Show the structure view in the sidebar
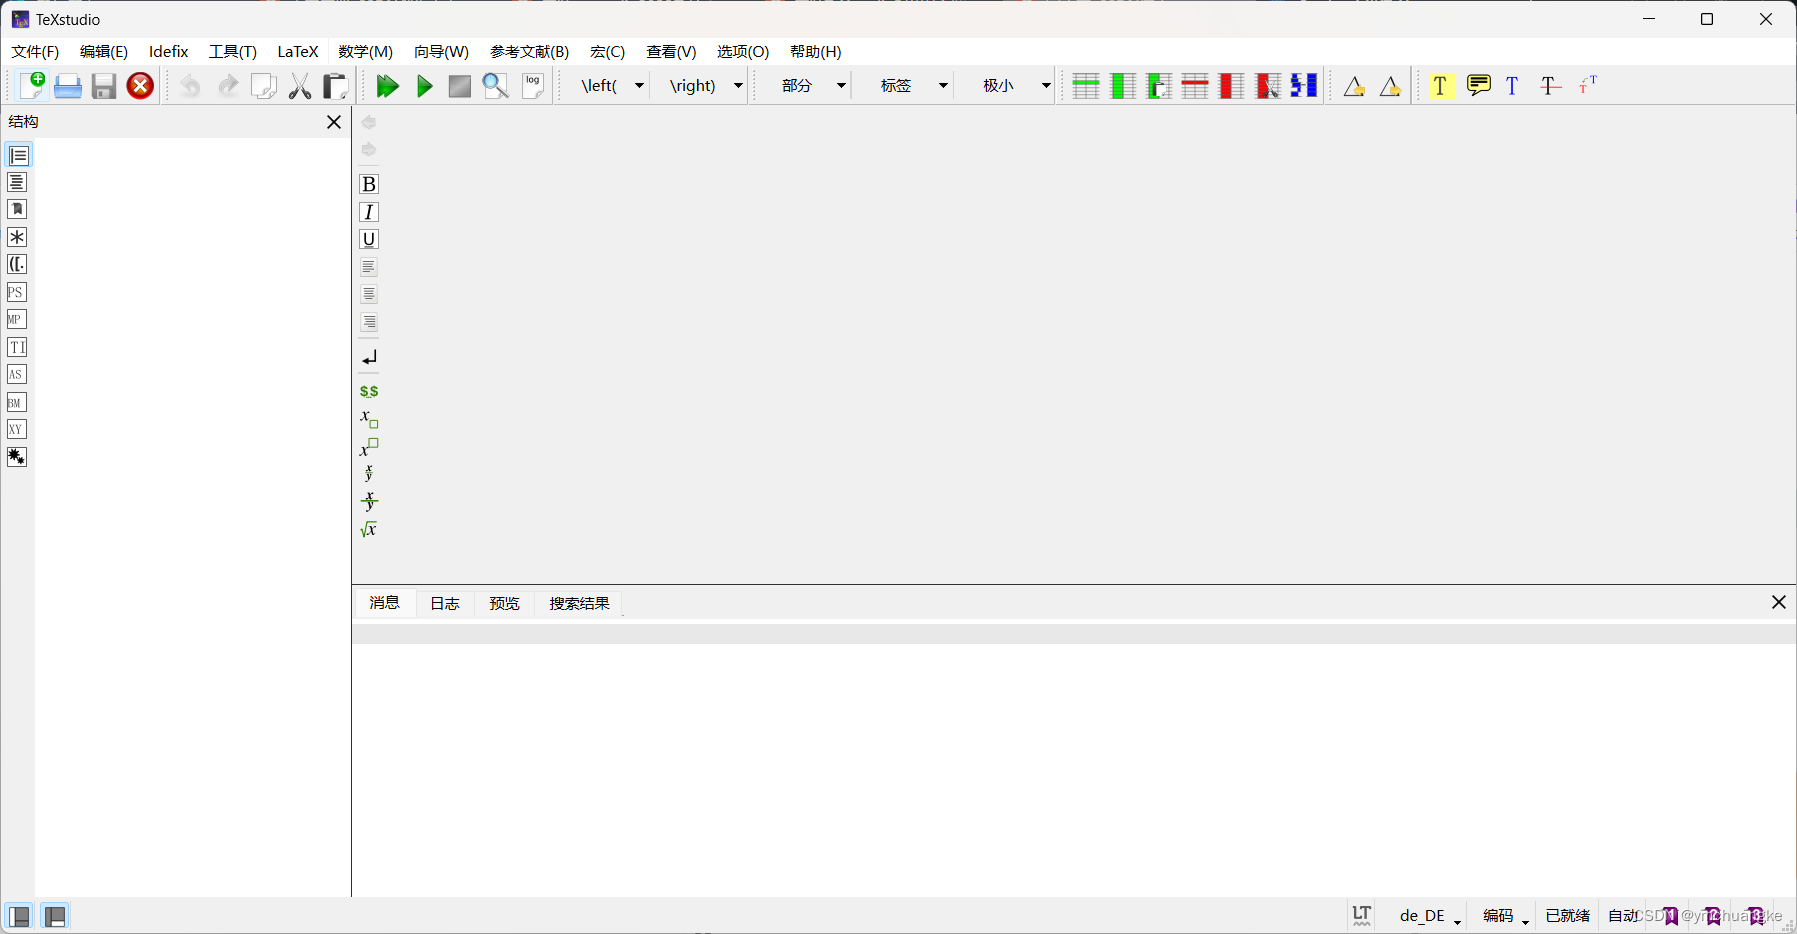Screen dimensions: 1797x934 coord(18,155)
